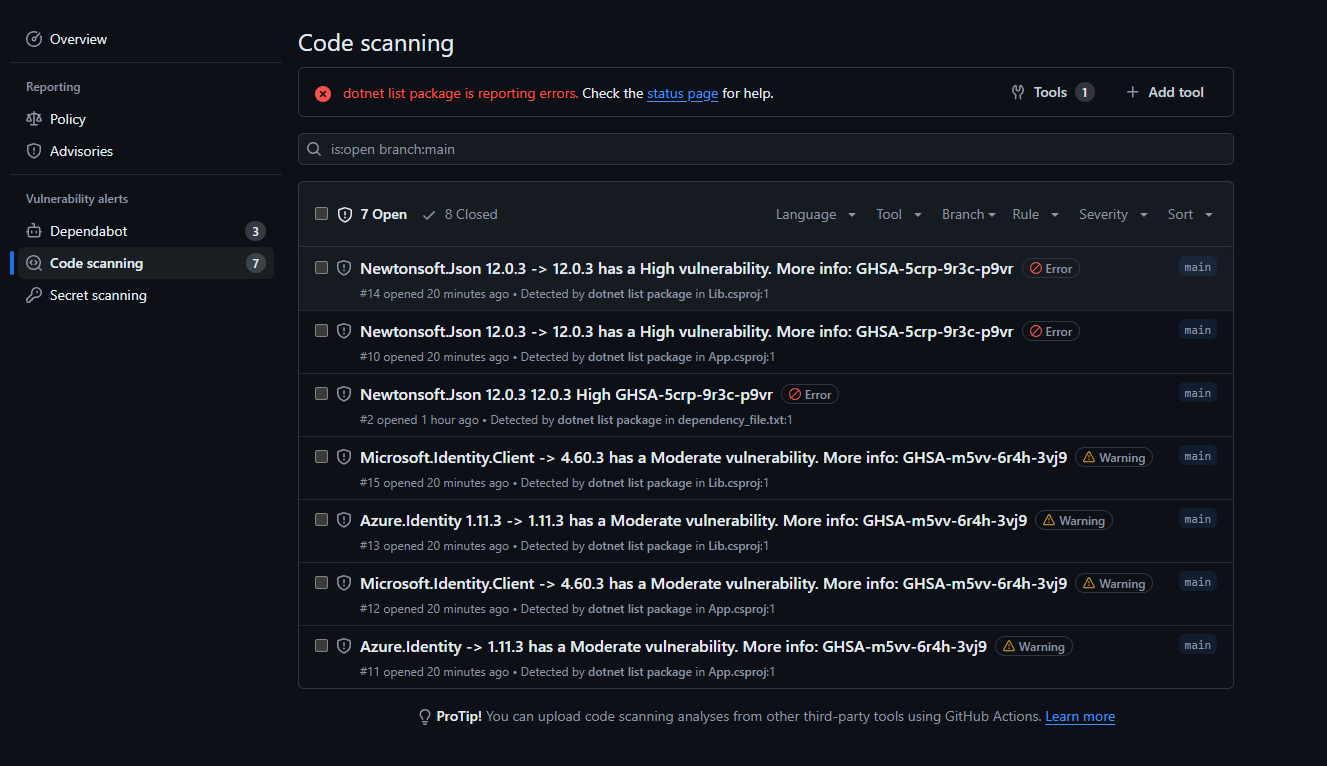The width and height of the screenshot is (1327, 766).
Task: Click the Policy scales icon
Action: (34, 119)
